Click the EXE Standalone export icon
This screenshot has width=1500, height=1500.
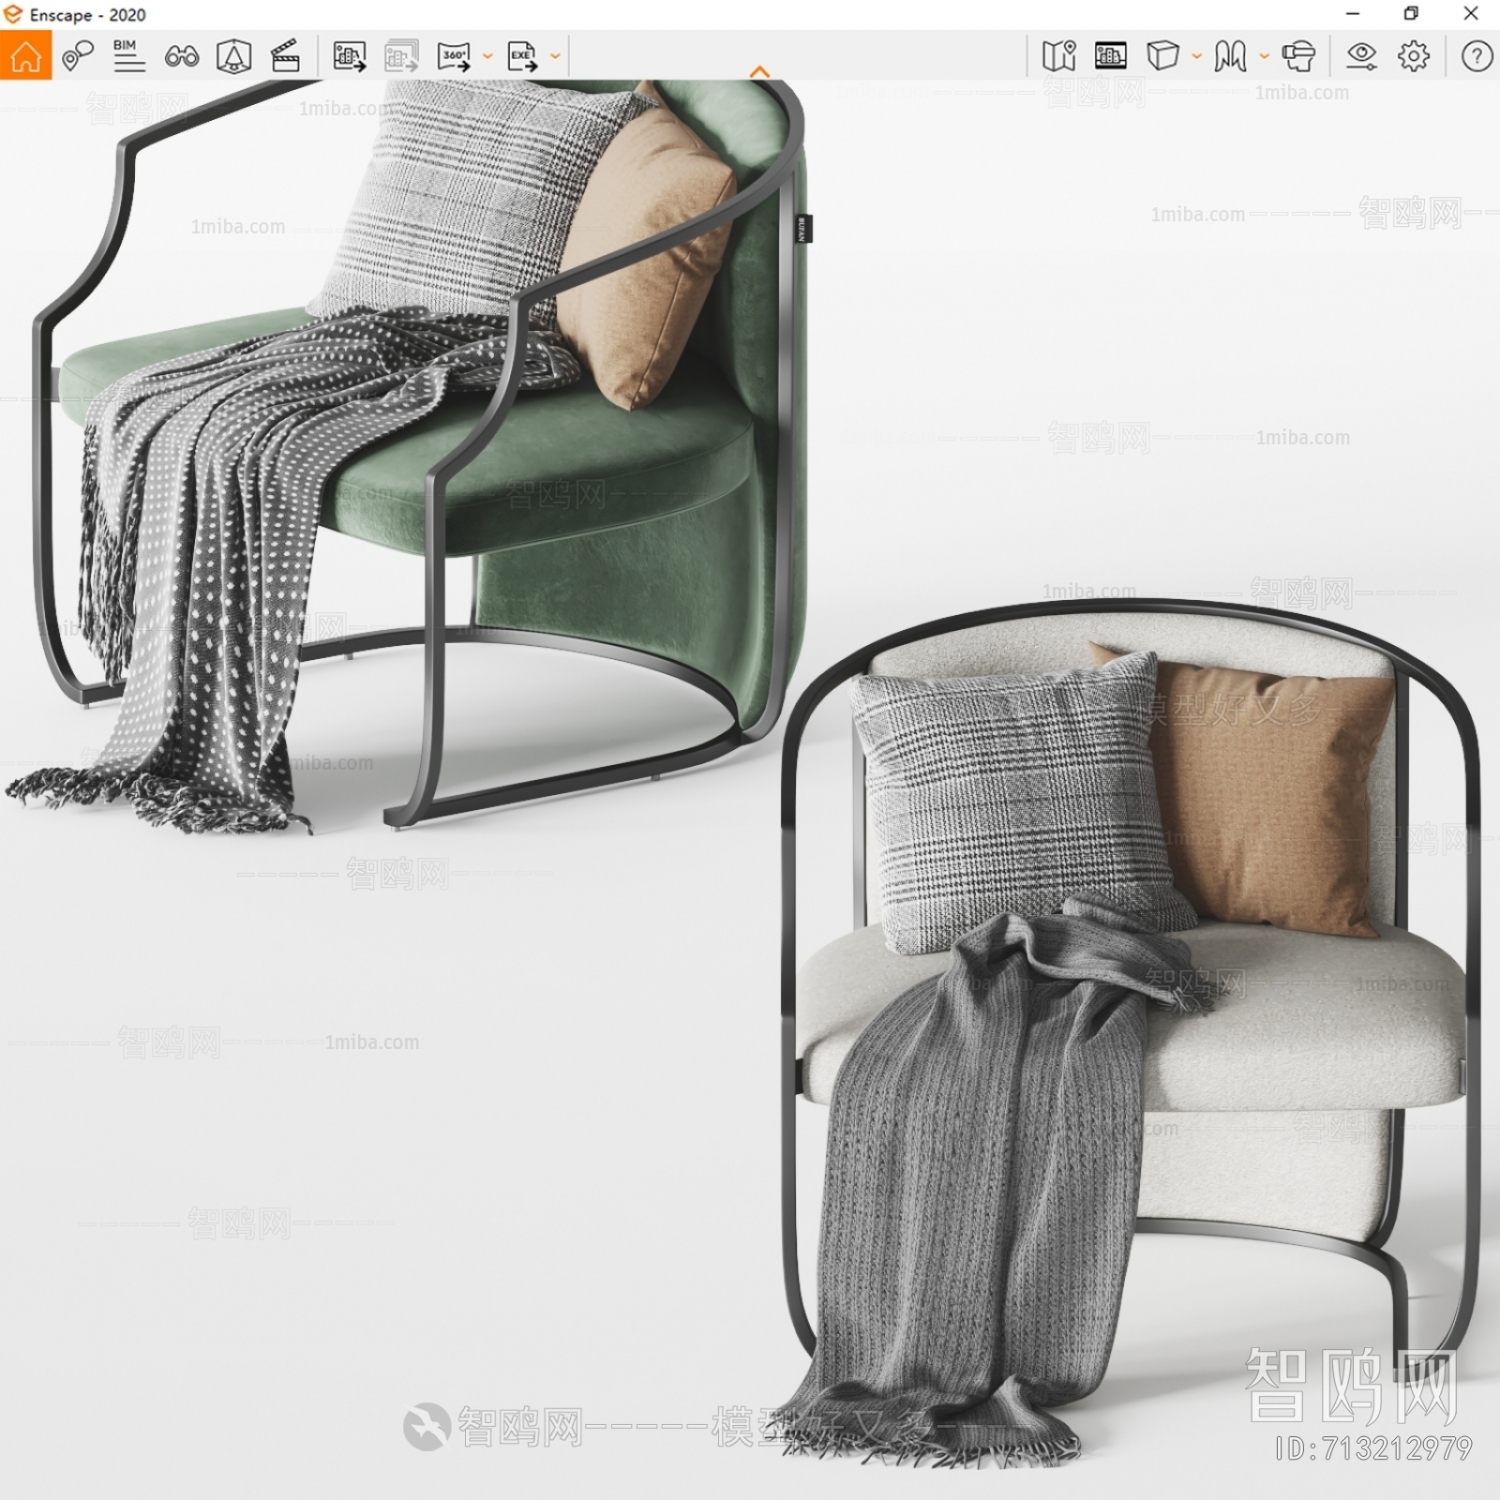pos(523,56)
